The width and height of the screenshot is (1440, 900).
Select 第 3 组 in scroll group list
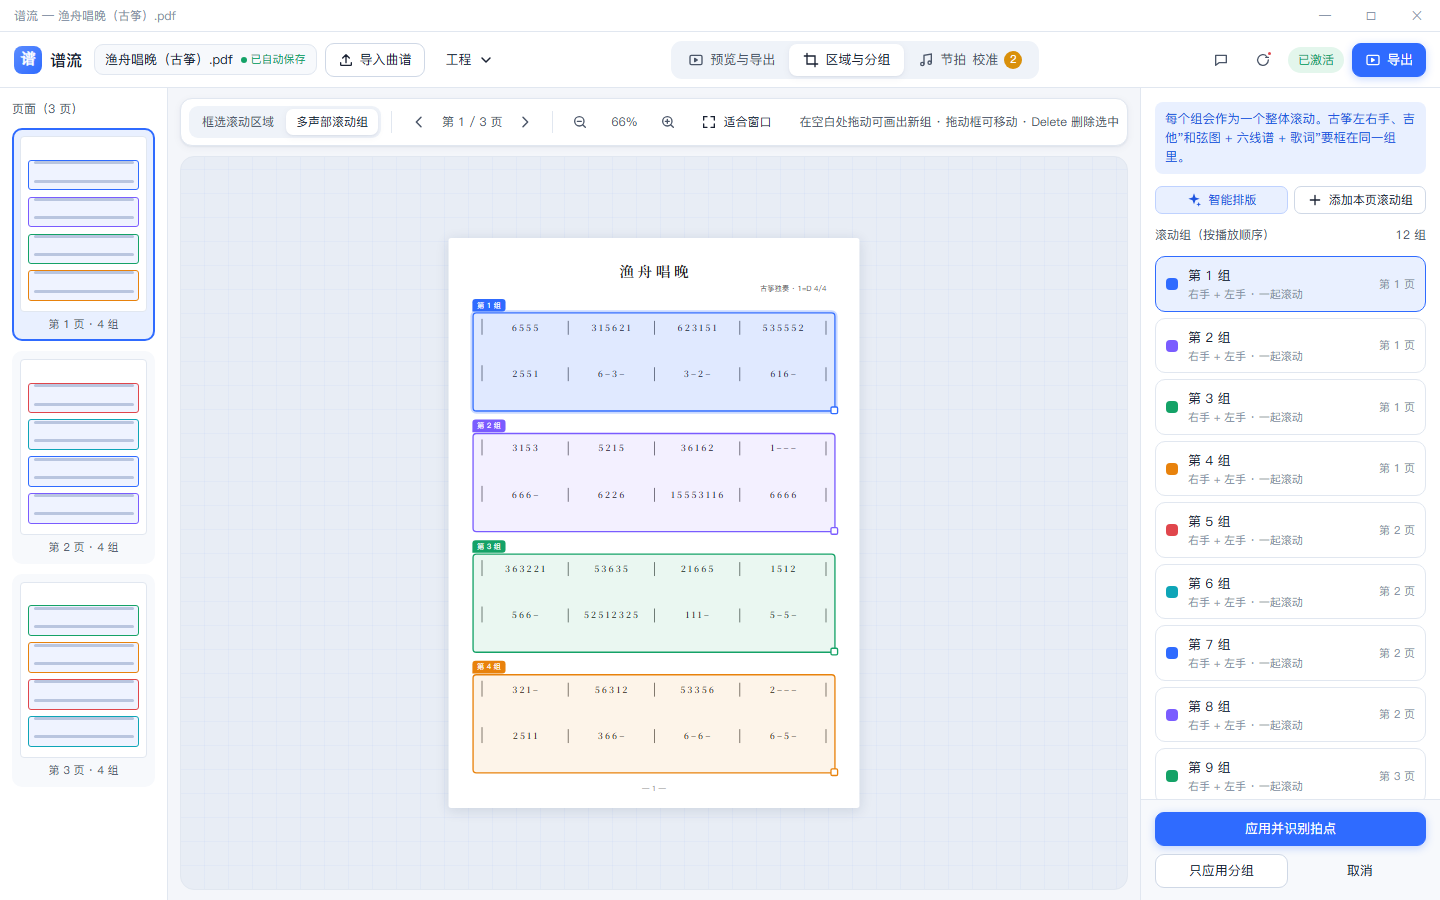[x=1290, y=407]
